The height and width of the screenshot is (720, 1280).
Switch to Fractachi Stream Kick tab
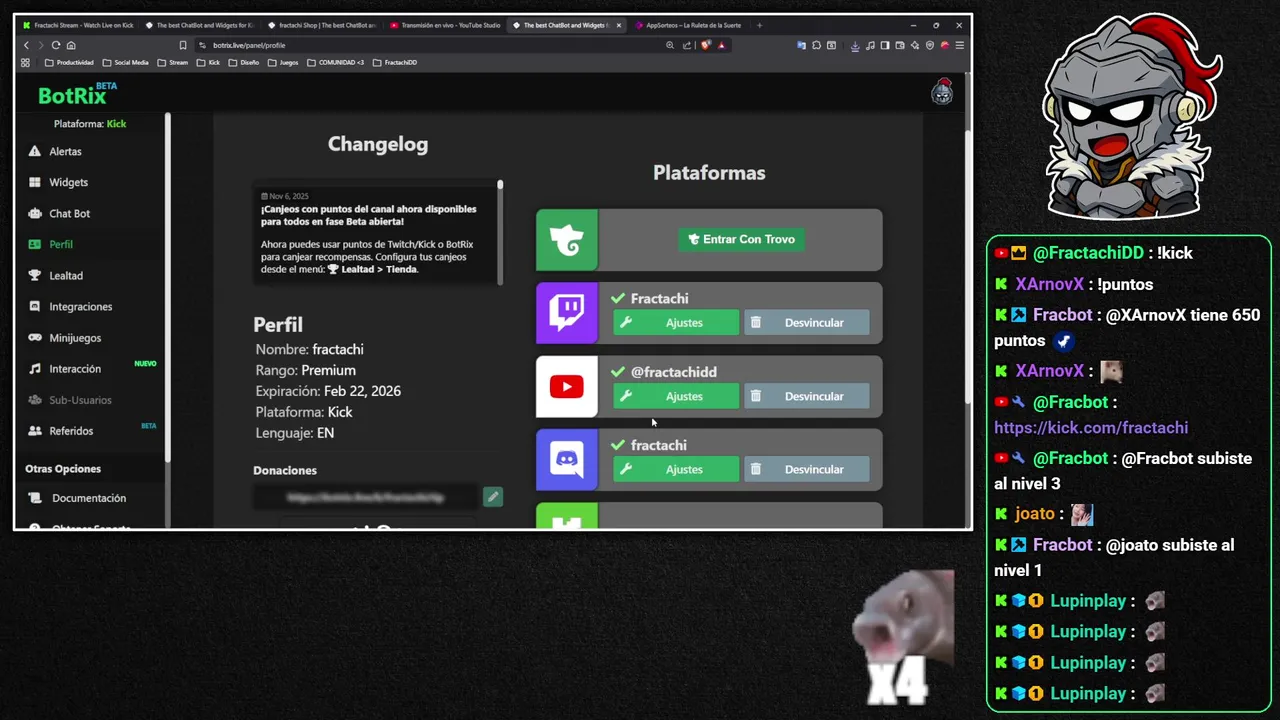(x=78, y=25)
